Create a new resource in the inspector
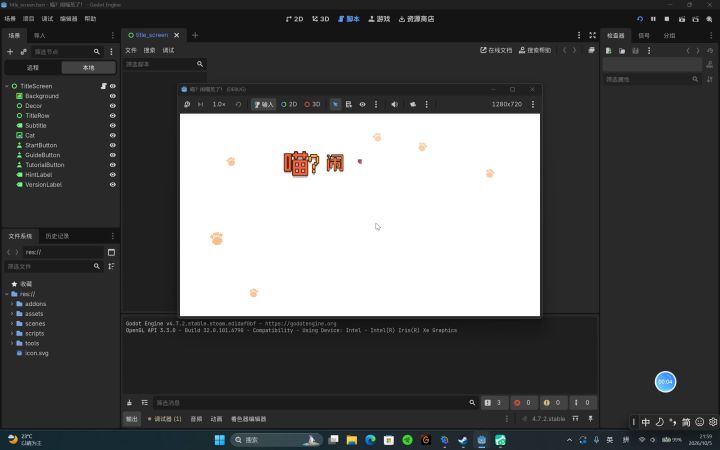The image size is (720, 450). coord(608,51)
